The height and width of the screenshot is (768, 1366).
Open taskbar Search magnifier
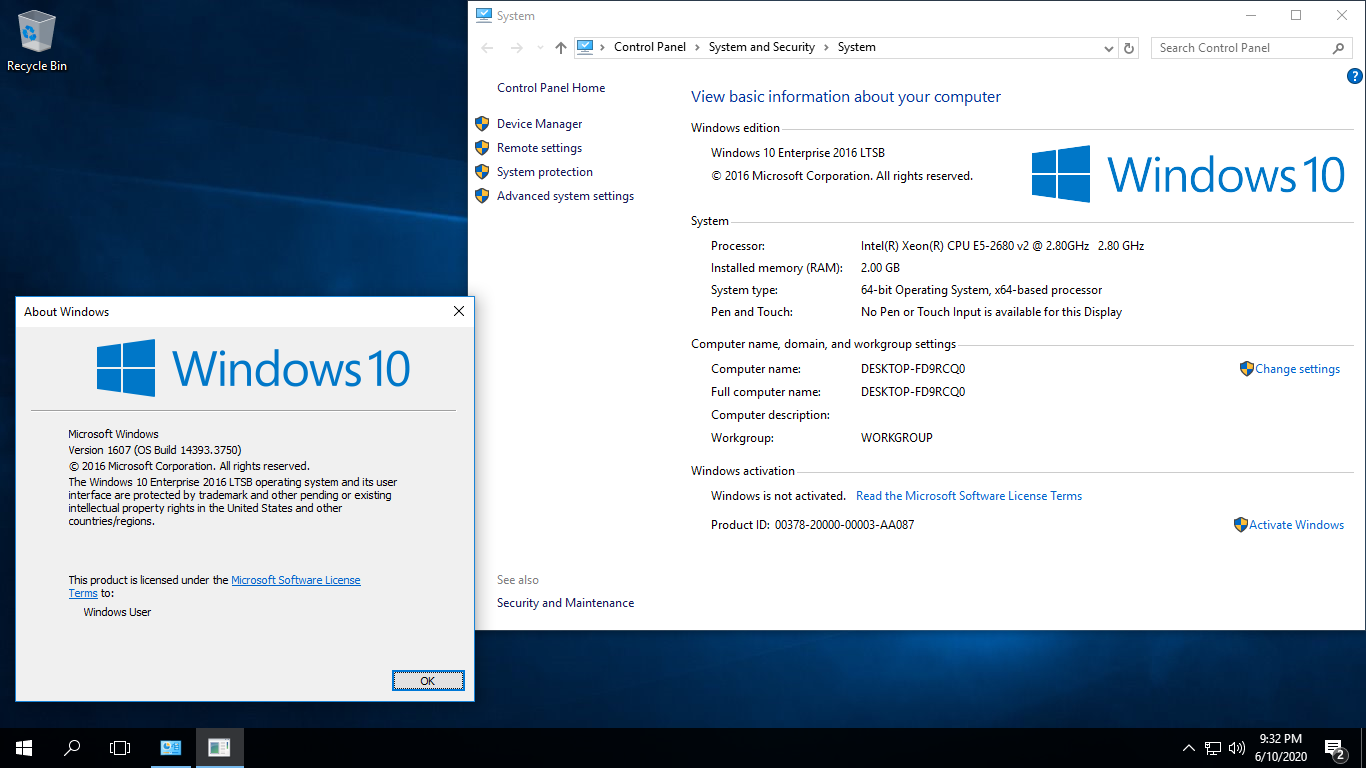coord(72,747)
